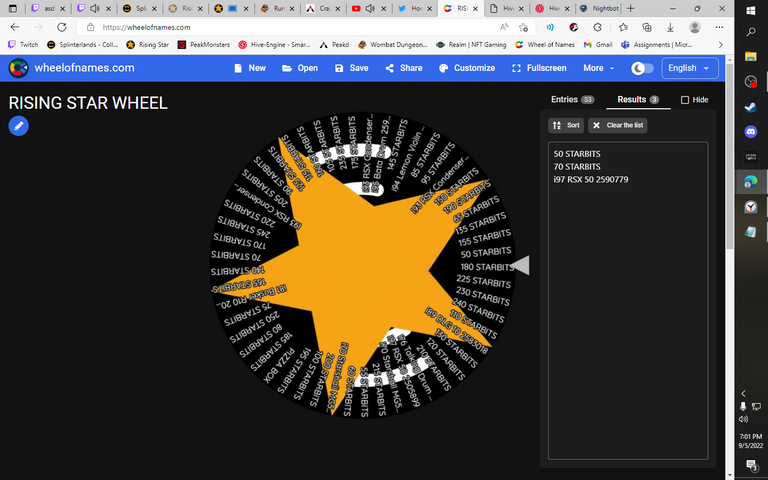This screenshot has width=768, height=480.
Task: Switch to the Results tab
Action: point(638,99)
